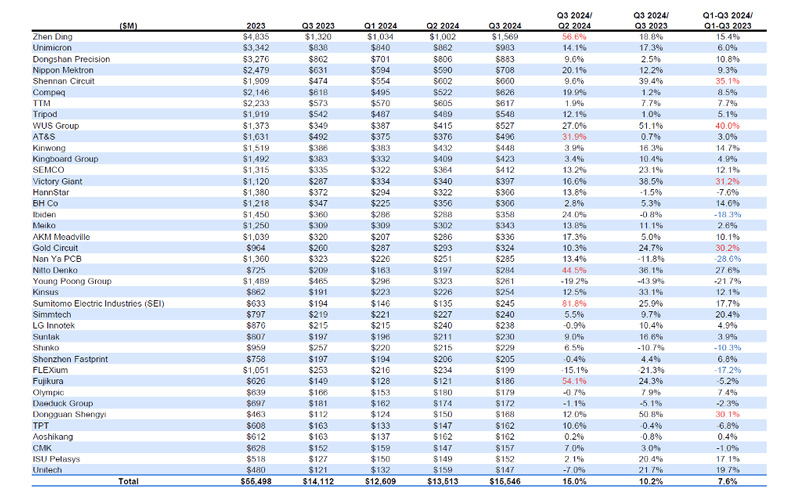
Task: Select the Shinko row name
Action: pyautogui.click(x=46, y=348)
